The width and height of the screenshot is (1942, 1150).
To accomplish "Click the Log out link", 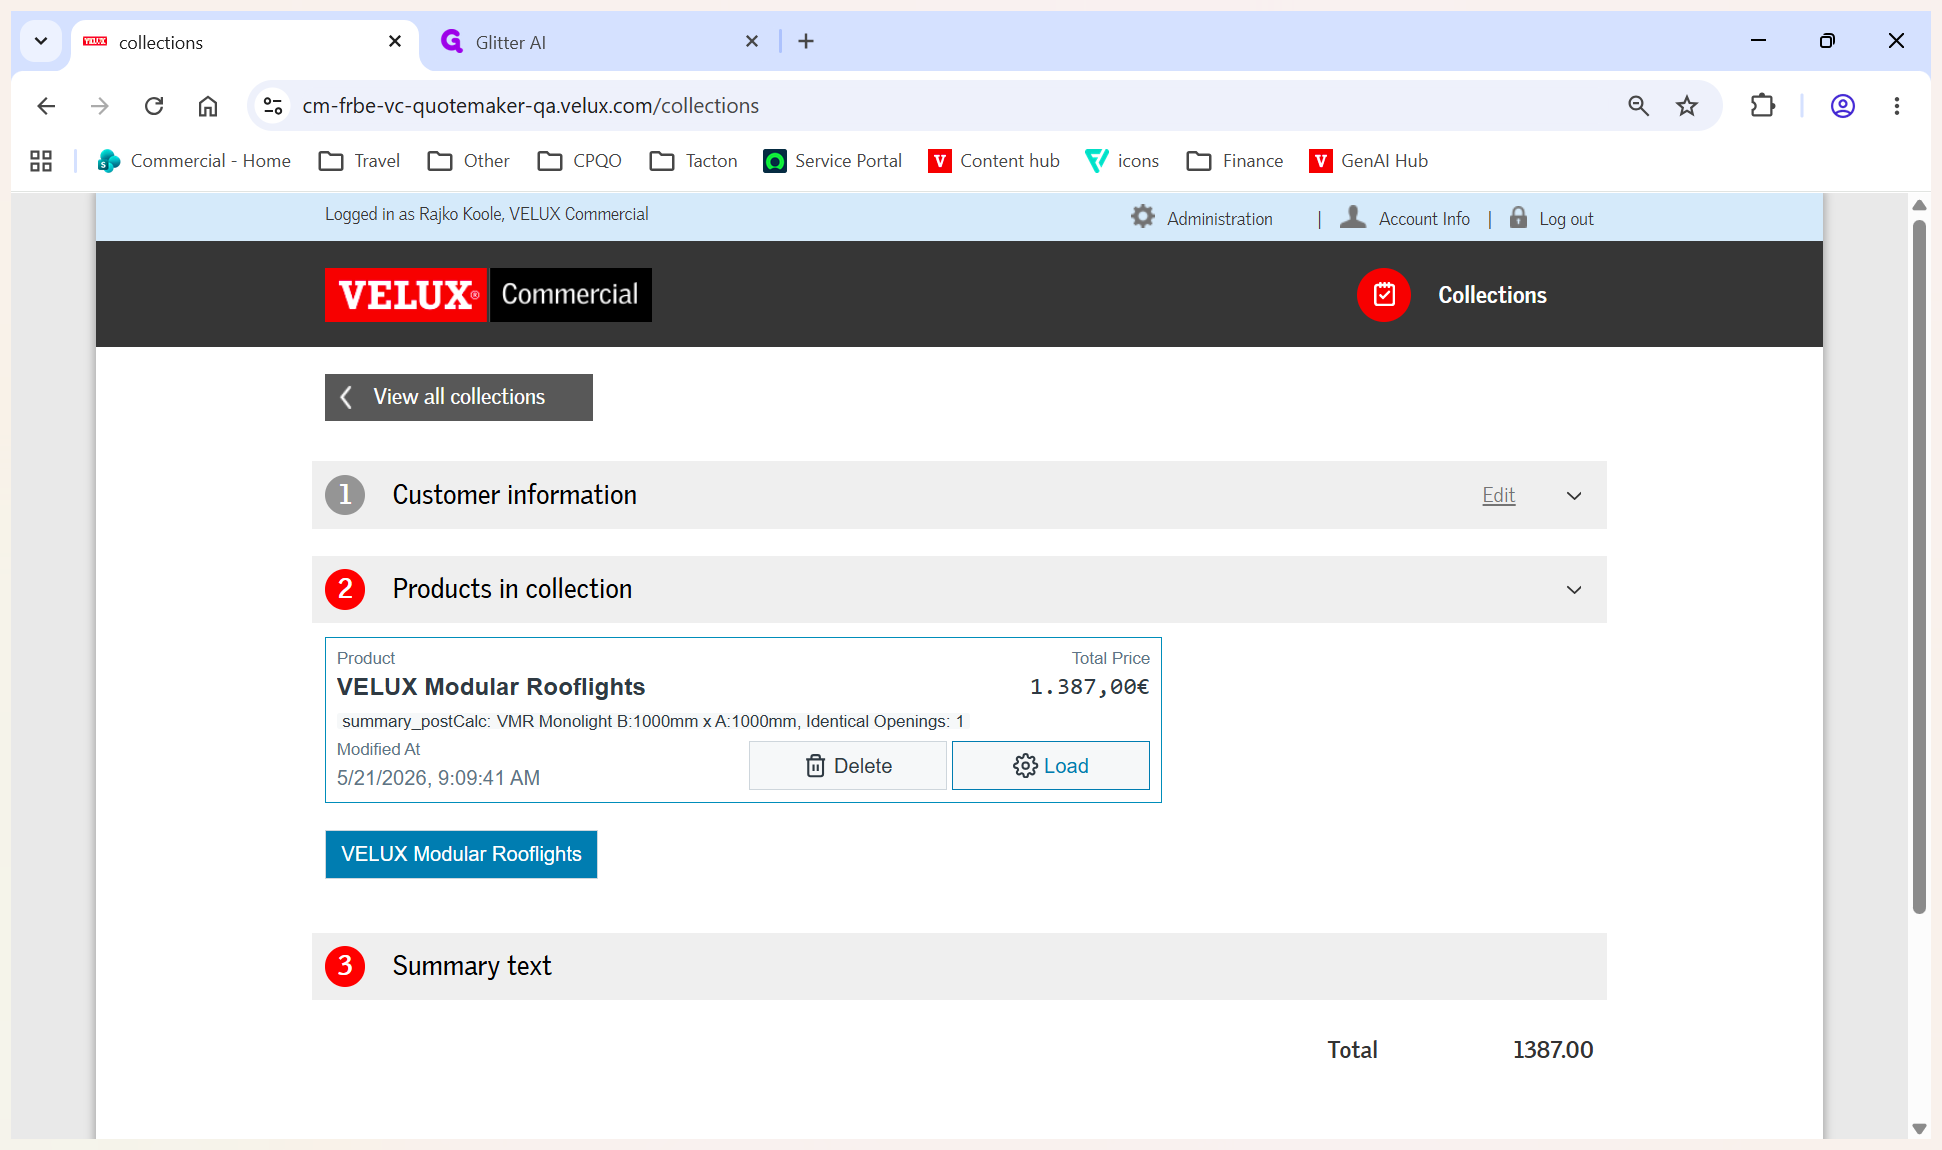I will [1566, 219].
